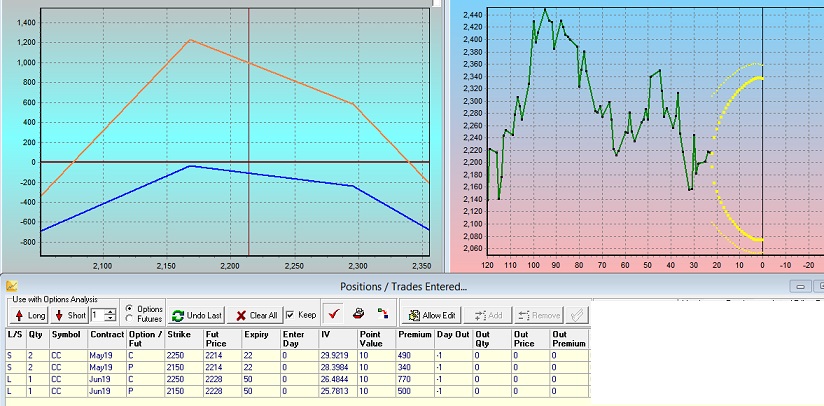Select the Options radio button
The image size is (824, 406).
click(129, 308)
